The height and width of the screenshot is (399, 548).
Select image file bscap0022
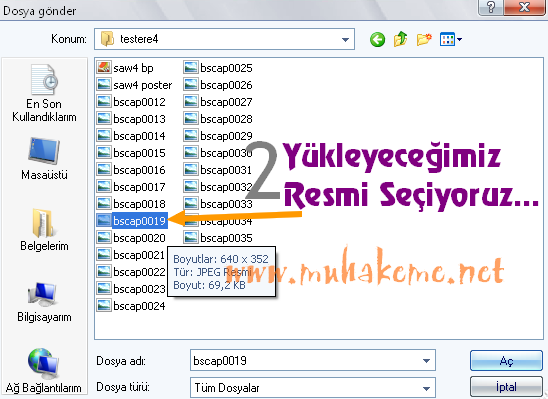[131, 272]
